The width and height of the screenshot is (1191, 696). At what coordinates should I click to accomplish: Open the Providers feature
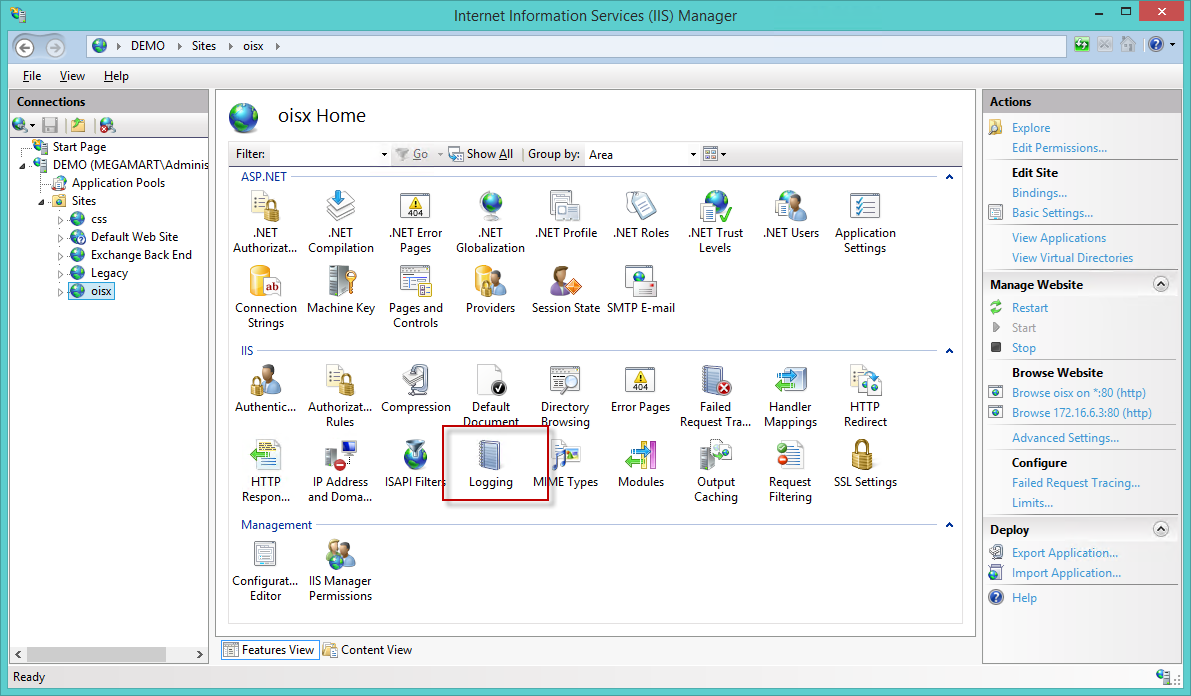click(x=491, y=290)
